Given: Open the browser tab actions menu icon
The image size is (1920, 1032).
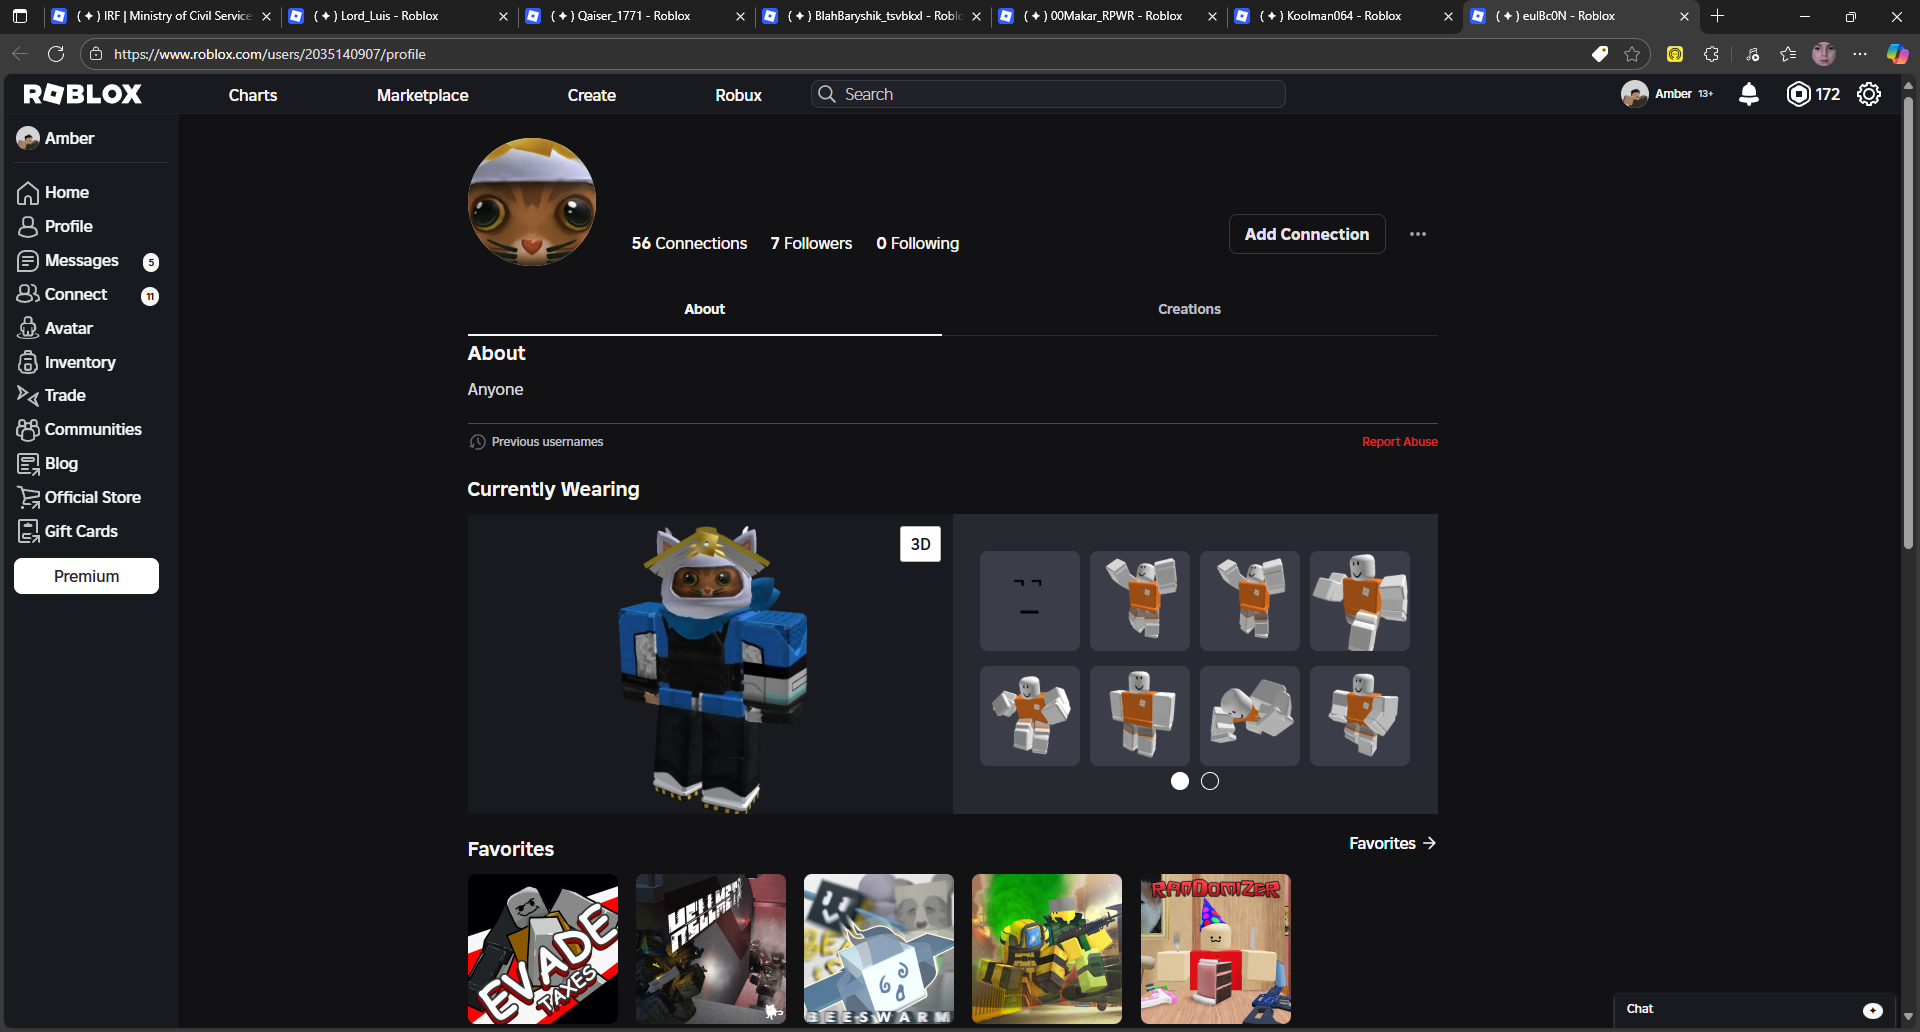Looking at the screenshot, I should click(20, 16).
